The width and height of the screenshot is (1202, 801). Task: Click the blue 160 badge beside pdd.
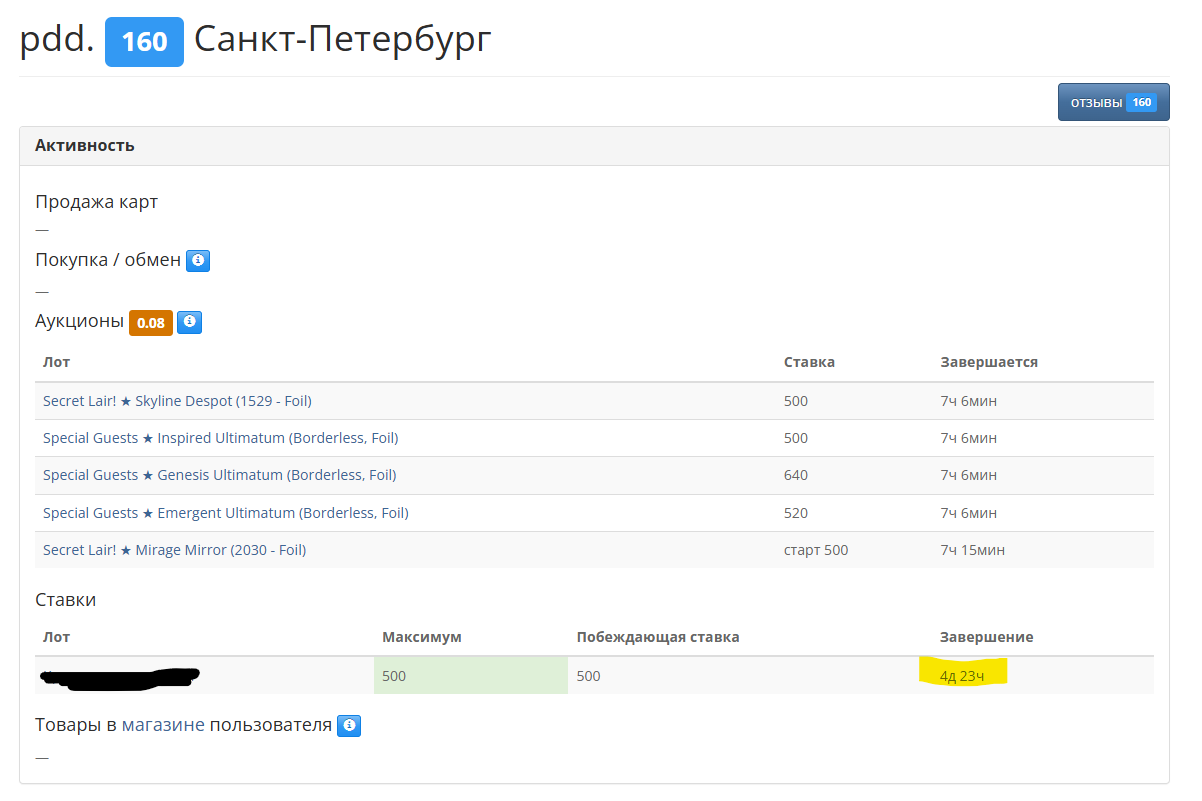(144, 44)
